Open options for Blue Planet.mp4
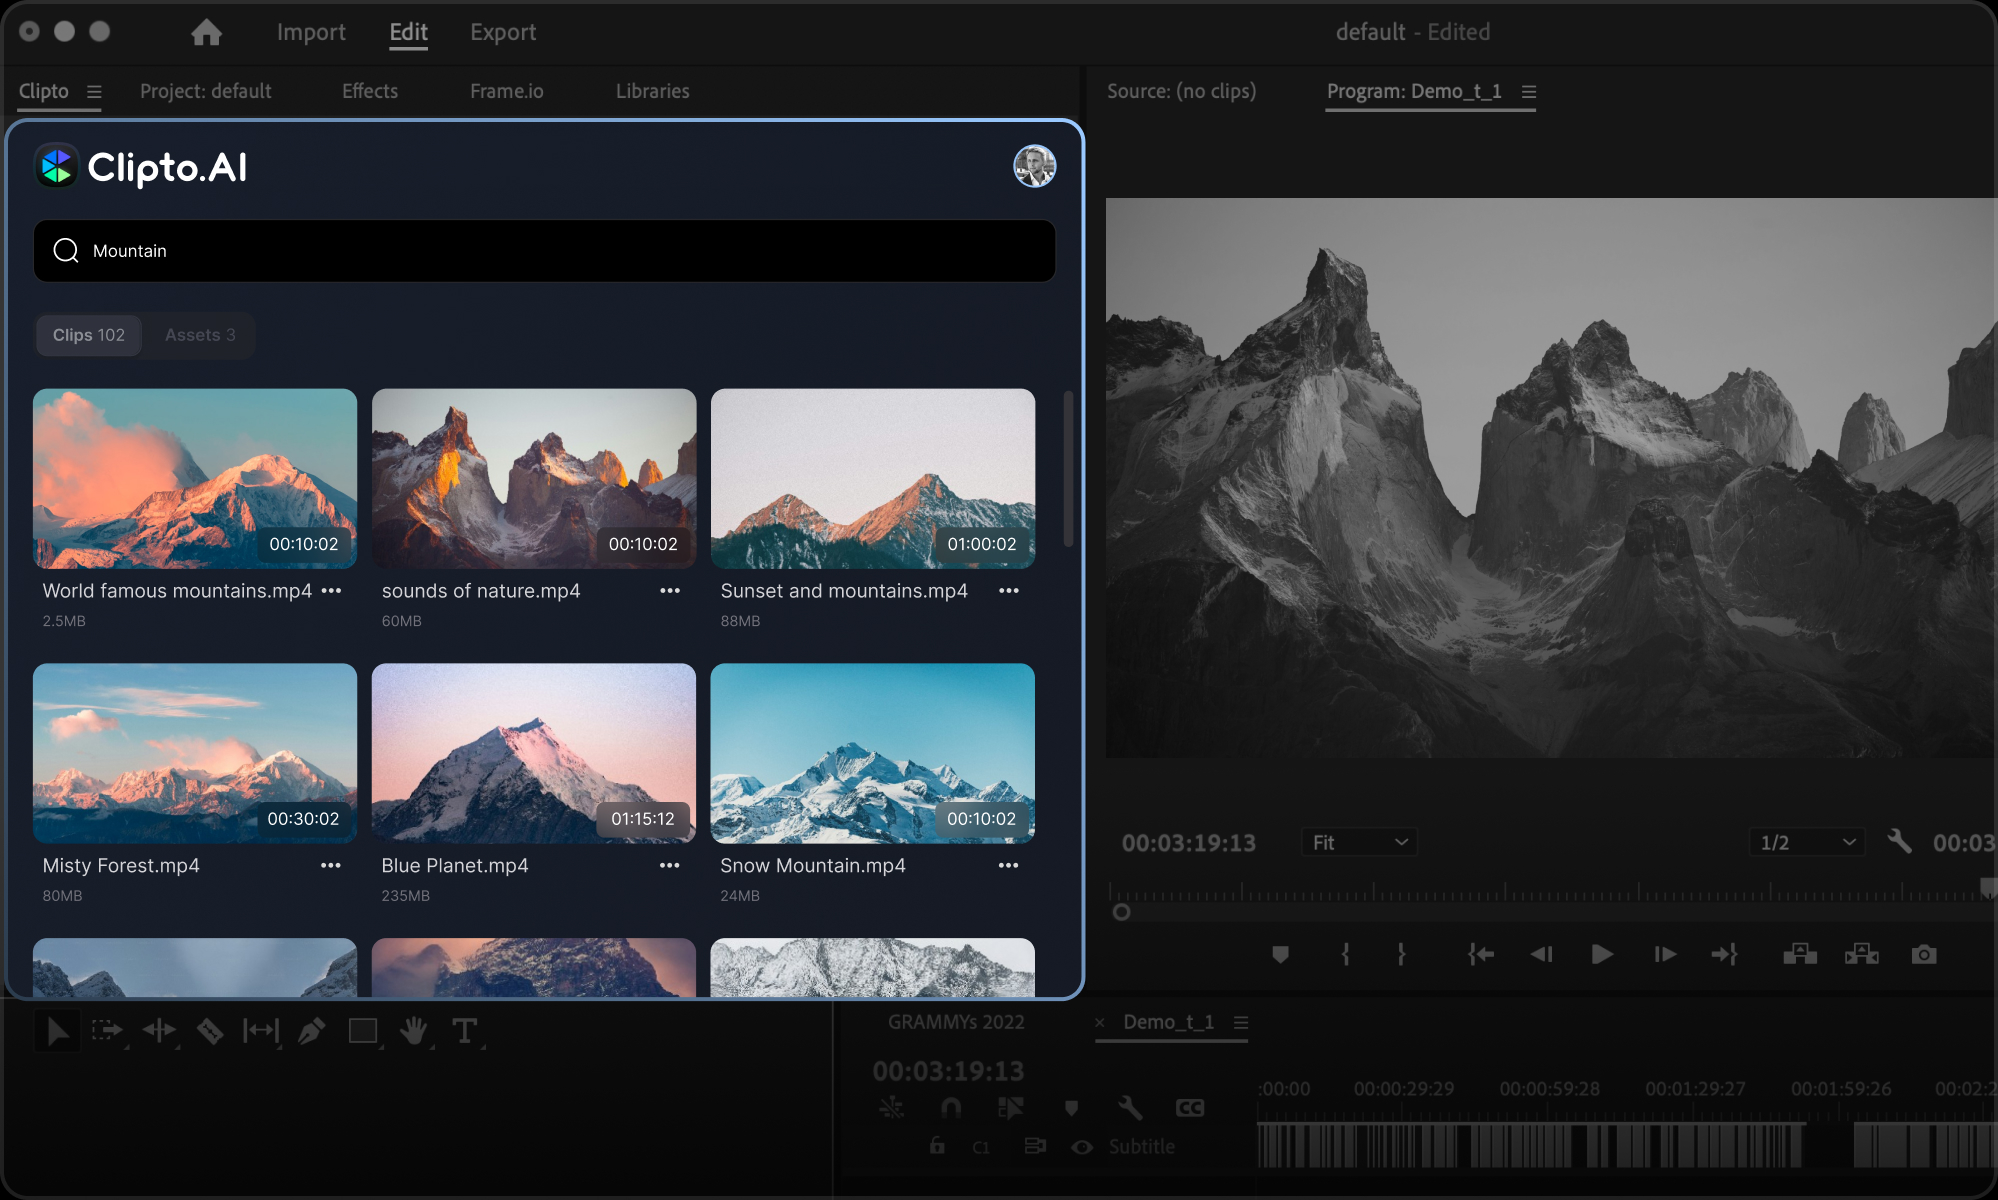 (669, 866)
